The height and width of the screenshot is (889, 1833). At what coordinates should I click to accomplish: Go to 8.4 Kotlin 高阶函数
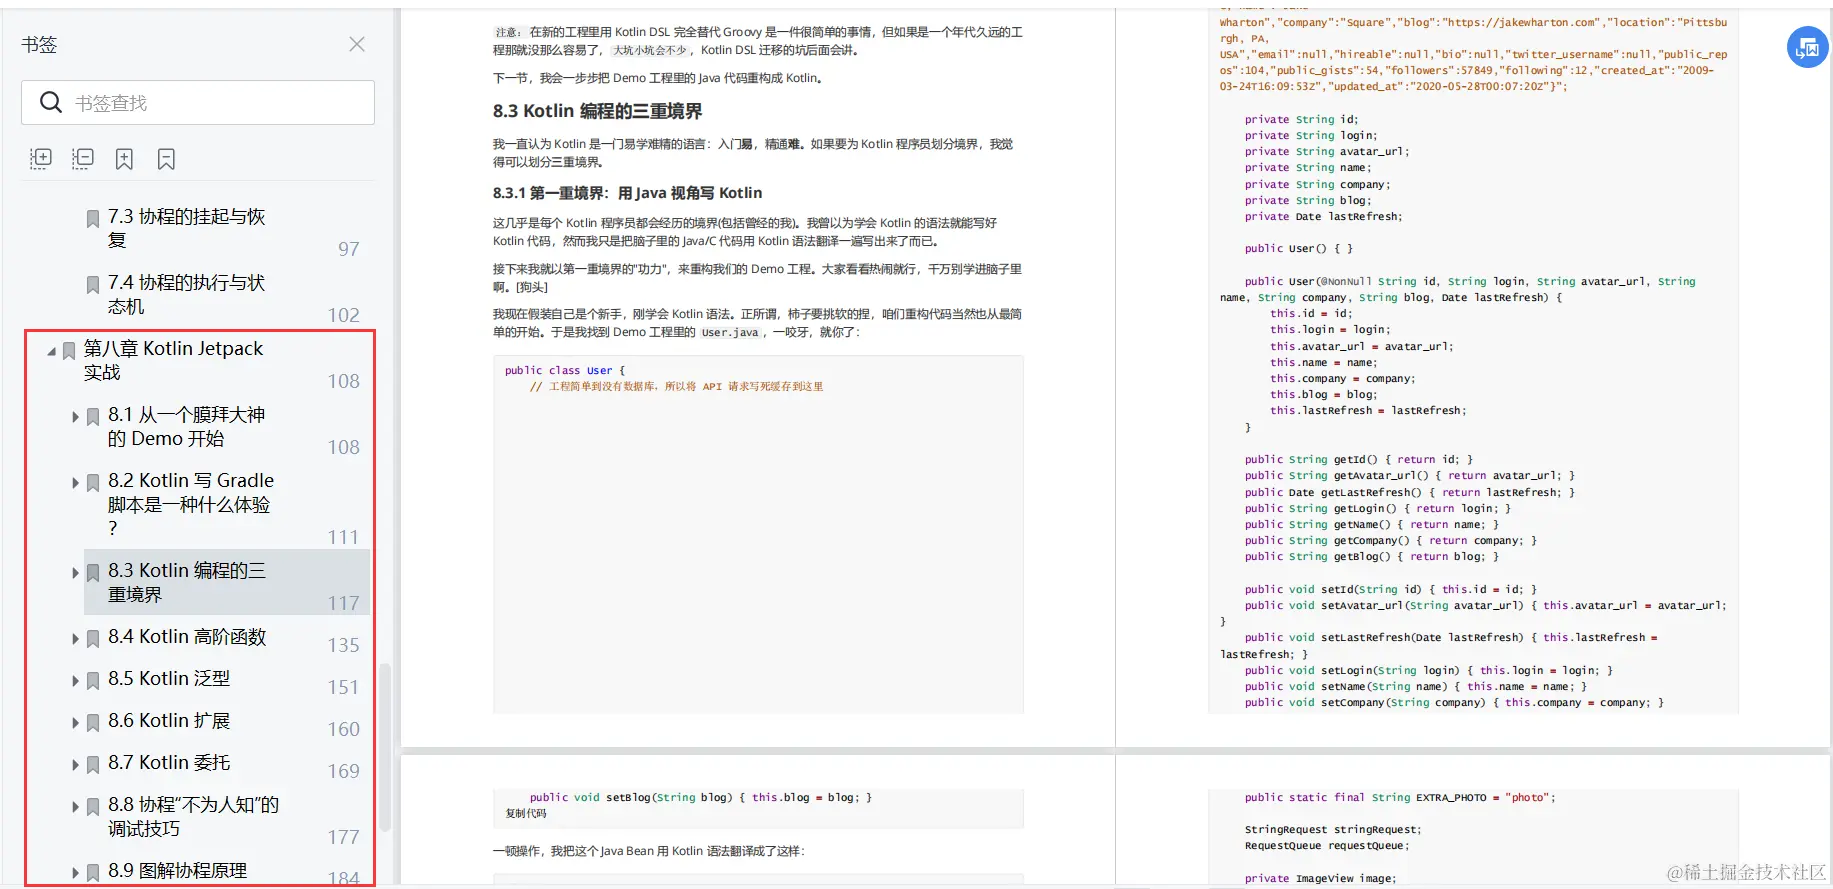point(187,637)
